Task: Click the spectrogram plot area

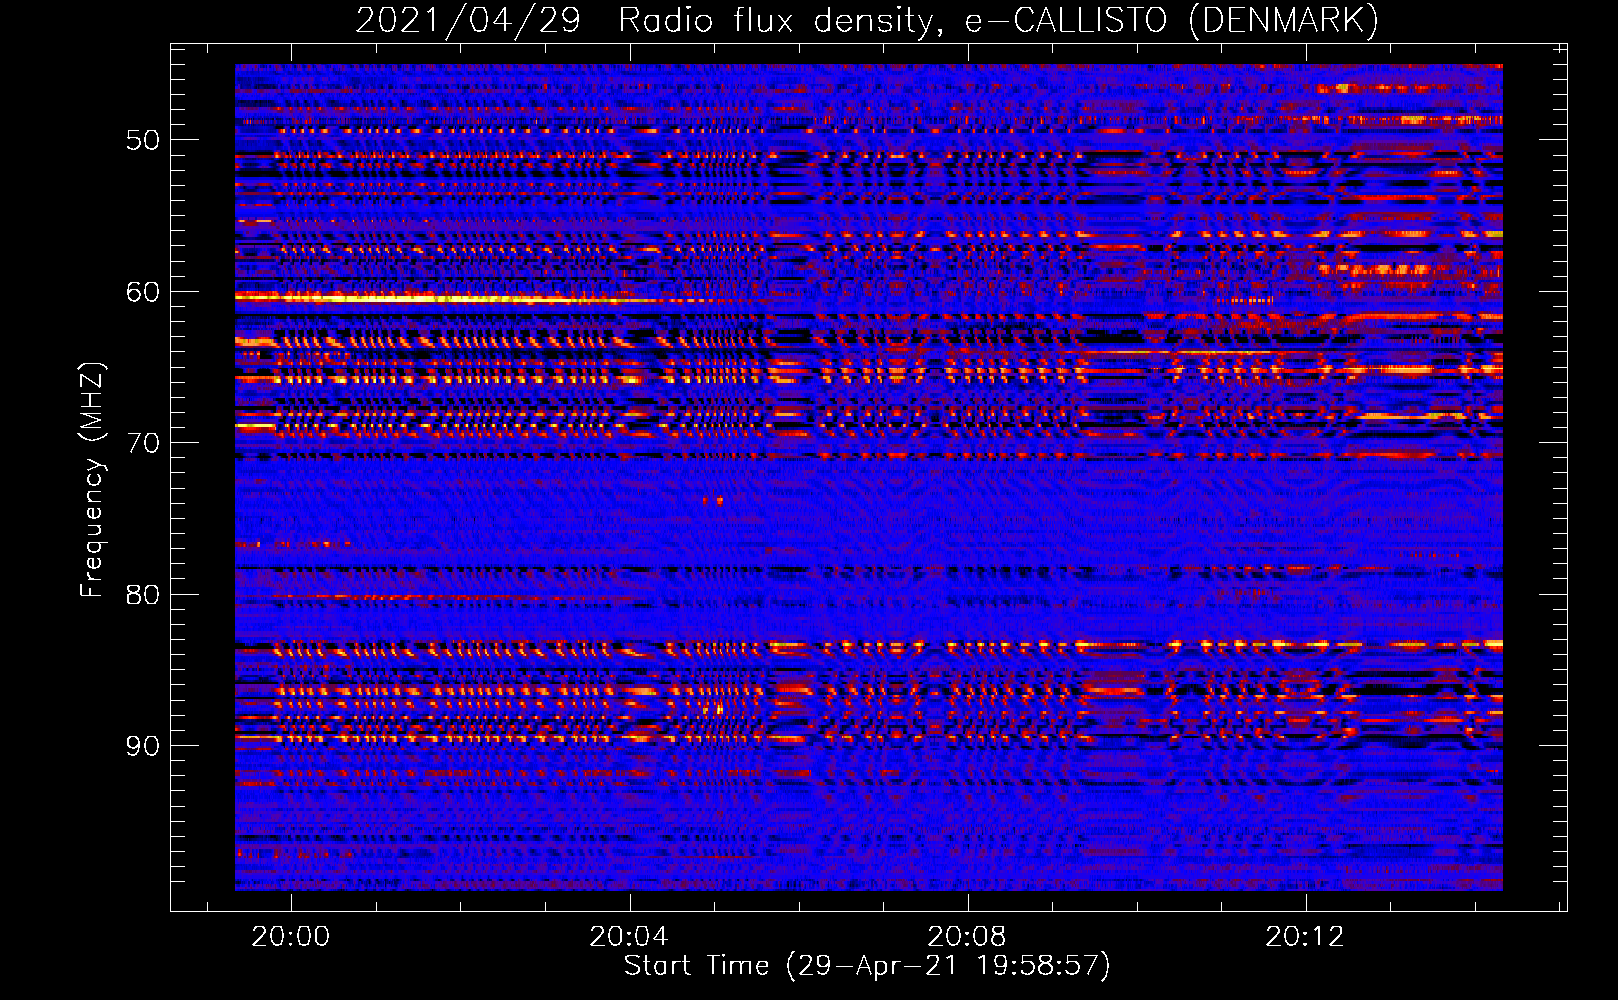Action: coord(869,477)
